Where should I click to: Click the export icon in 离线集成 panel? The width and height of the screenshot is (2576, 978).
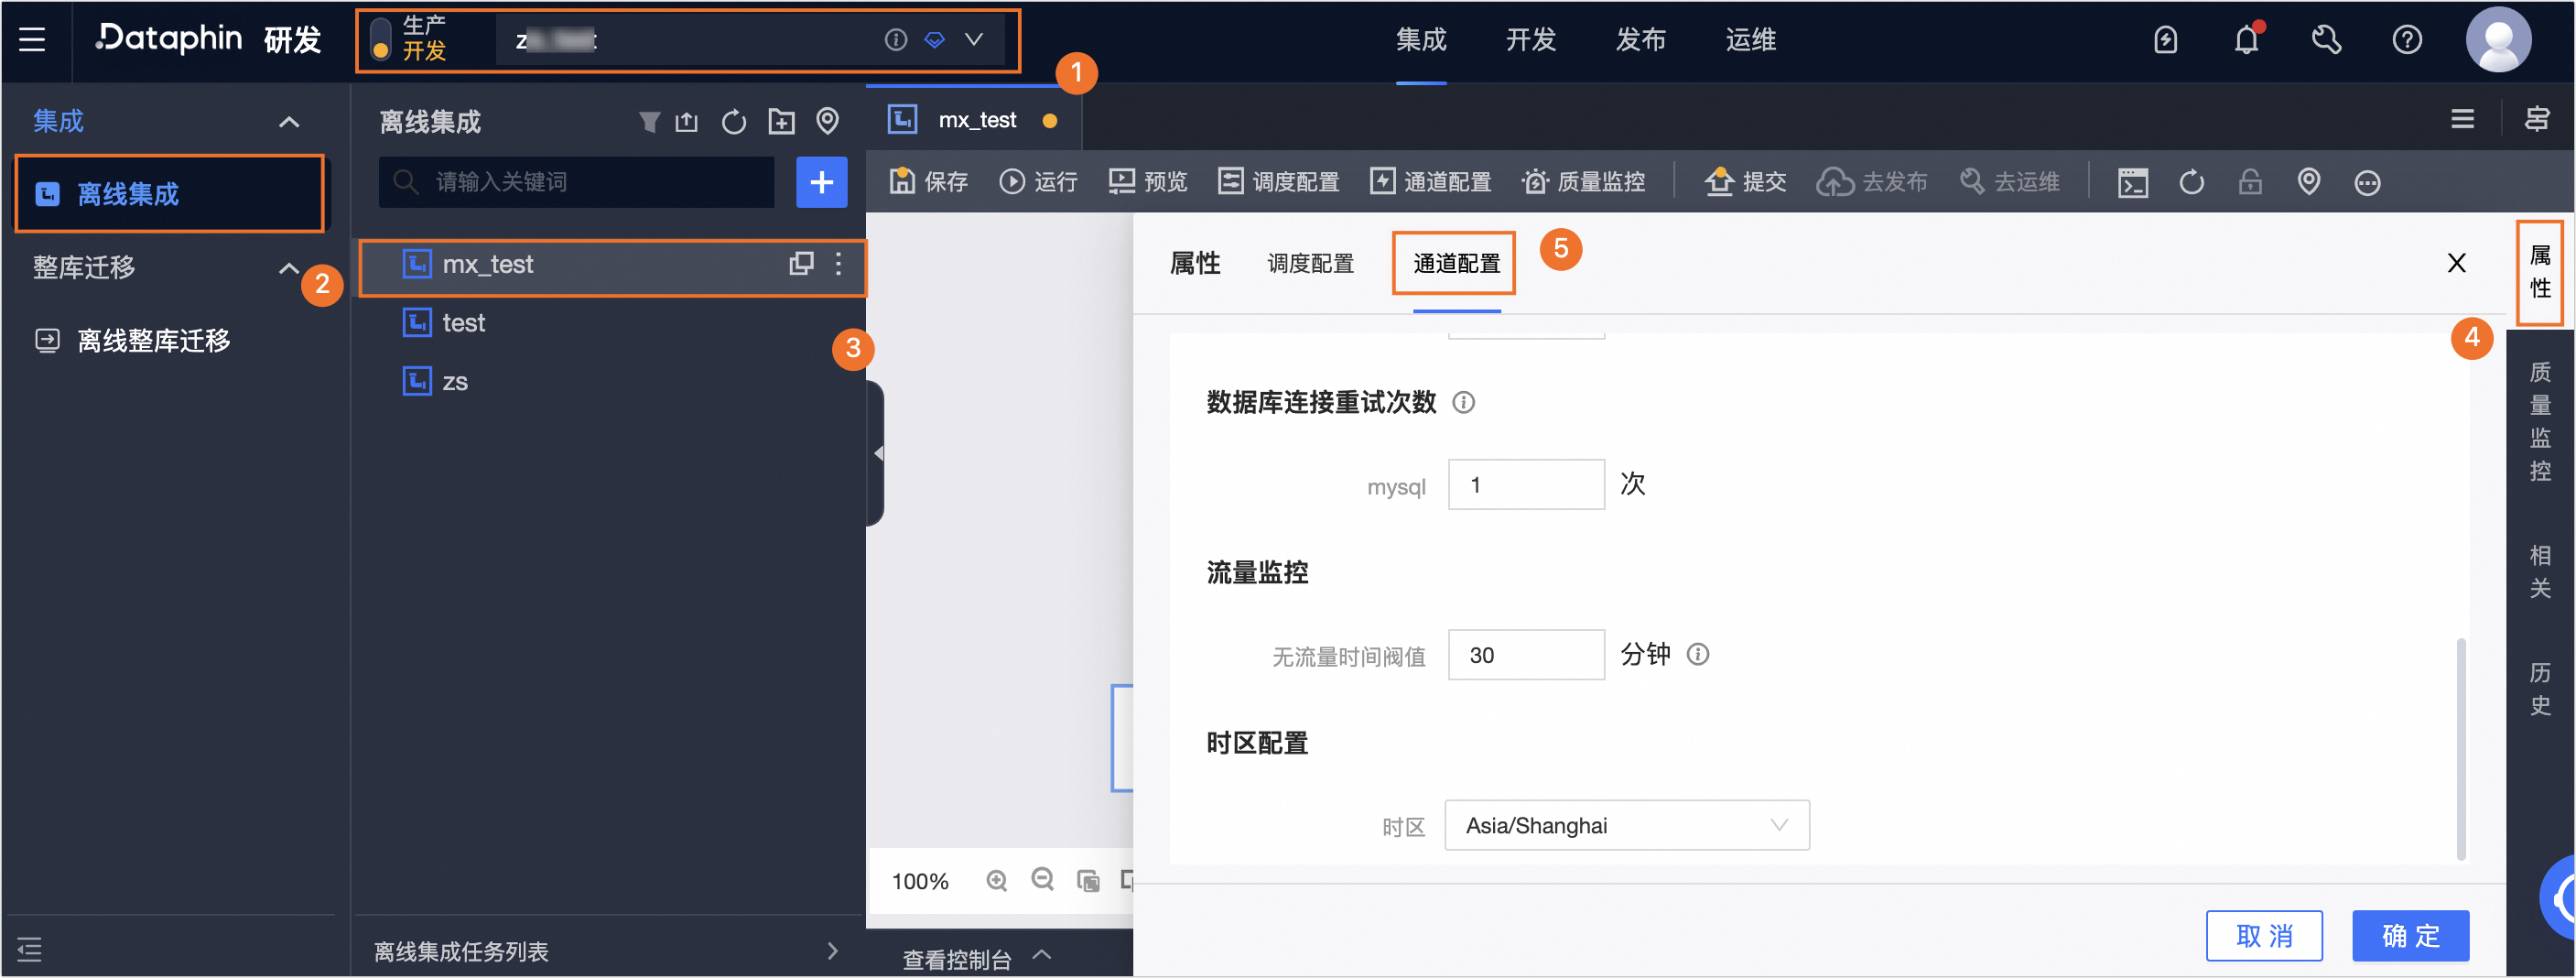click(687, 122)
